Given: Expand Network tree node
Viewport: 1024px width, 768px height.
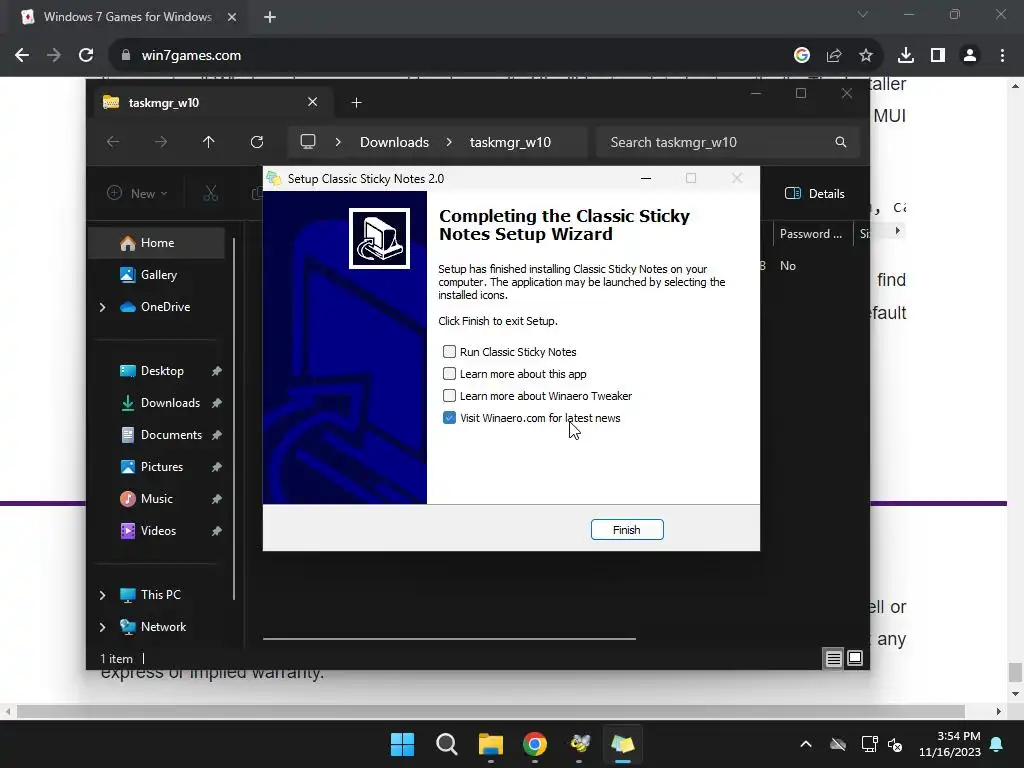Looking at the screenshot, I should [x=103, y=627].
